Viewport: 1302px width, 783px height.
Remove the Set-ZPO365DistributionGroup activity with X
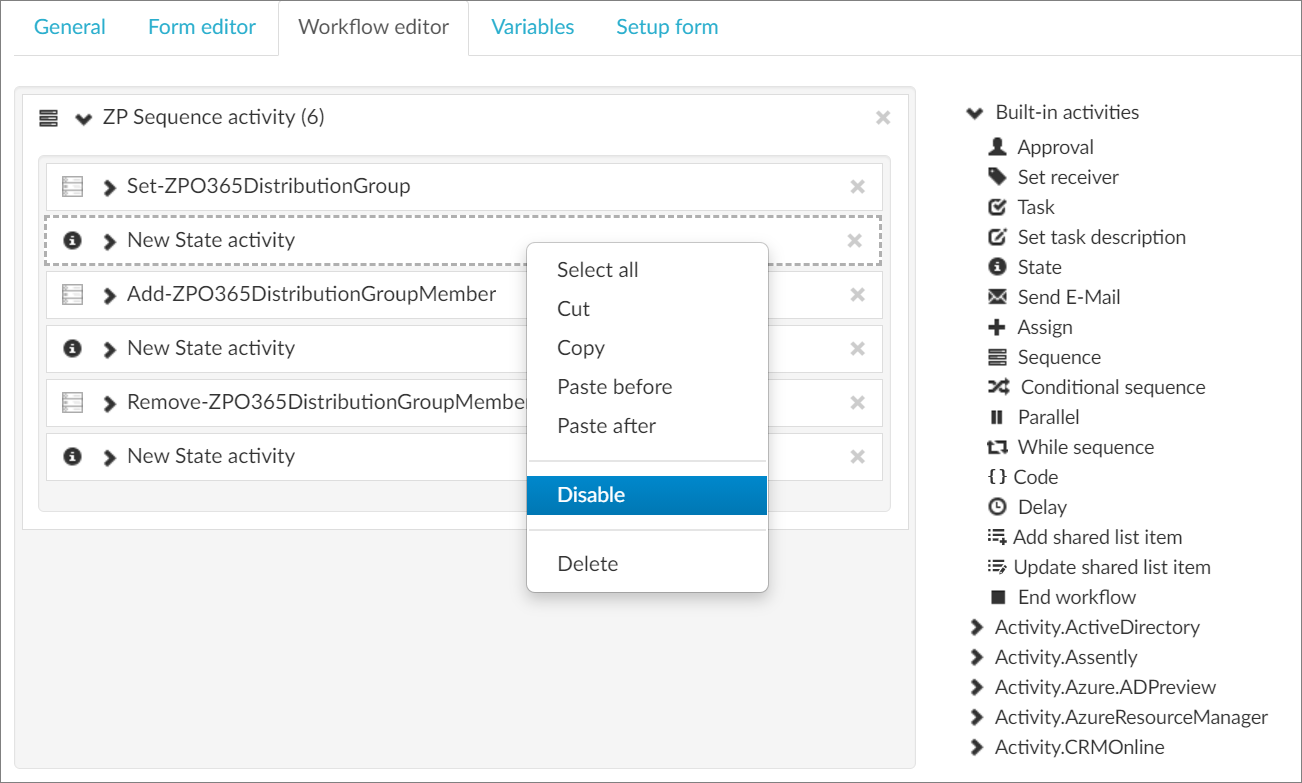click(x=857, y=187)
